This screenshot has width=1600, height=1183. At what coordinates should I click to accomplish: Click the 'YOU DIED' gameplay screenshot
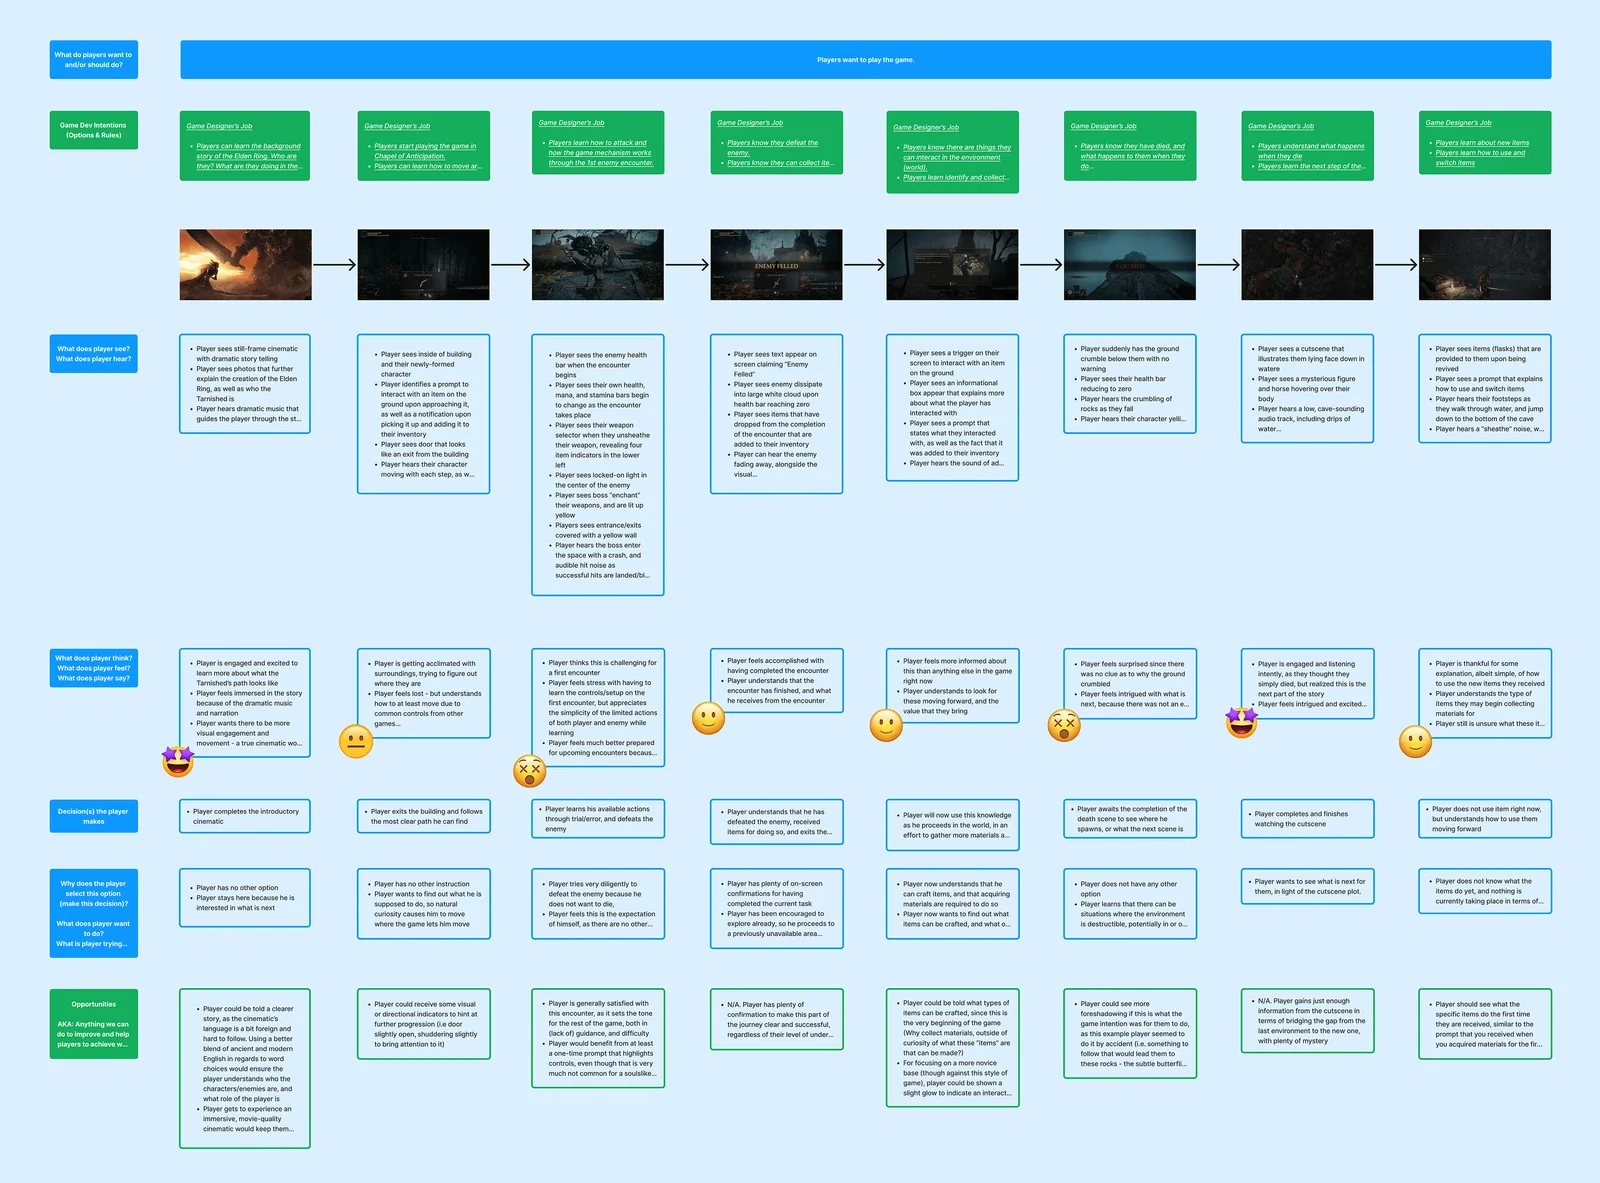click(1130, 265)
